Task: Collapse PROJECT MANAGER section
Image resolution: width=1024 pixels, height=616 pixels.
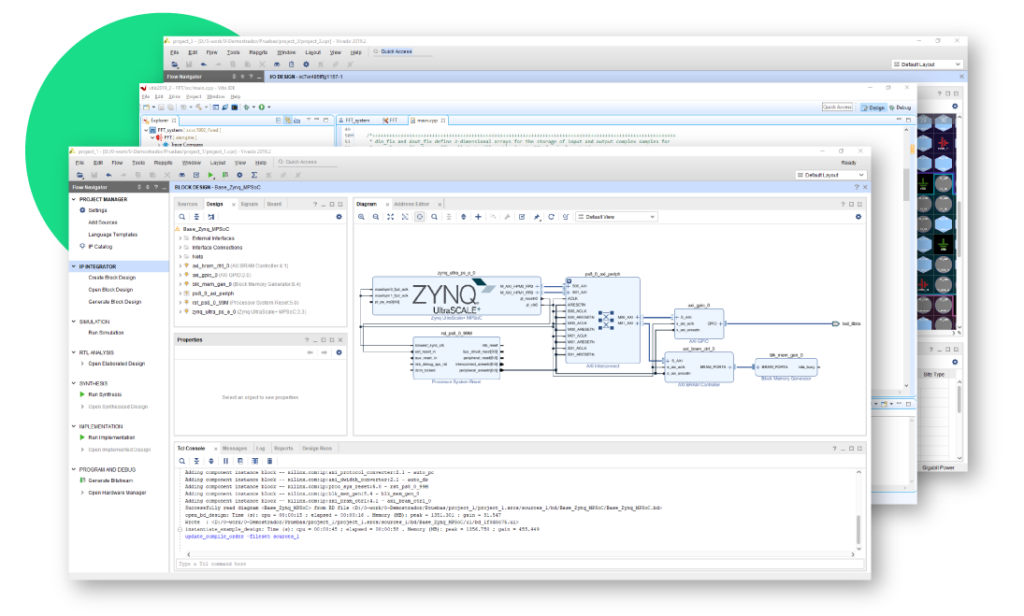Action: point(74,199)
